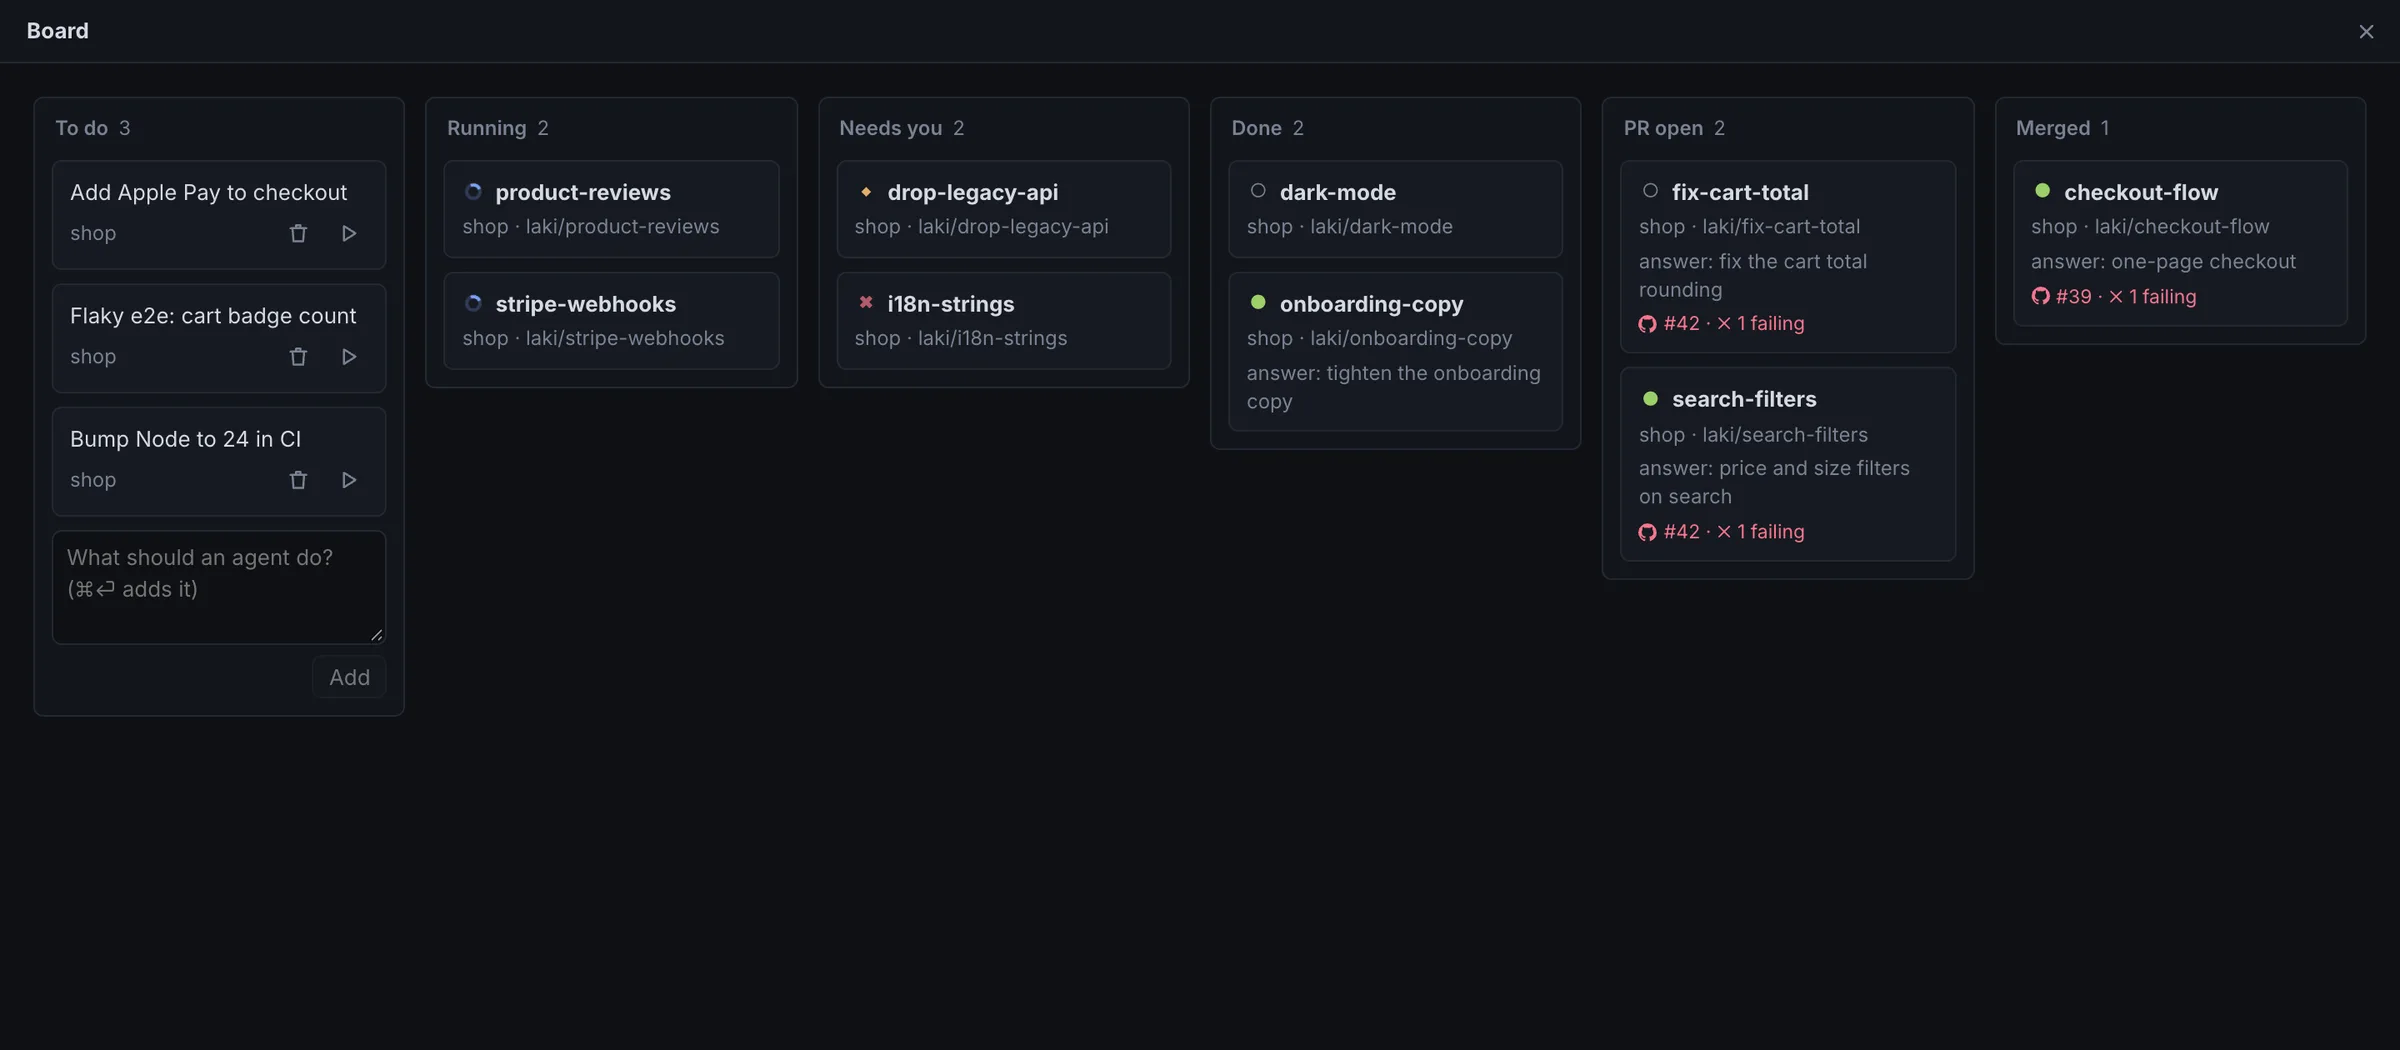Open the onboarding-copy card title
This screenshot has width=2400, height=1050.
point(1371,304)
